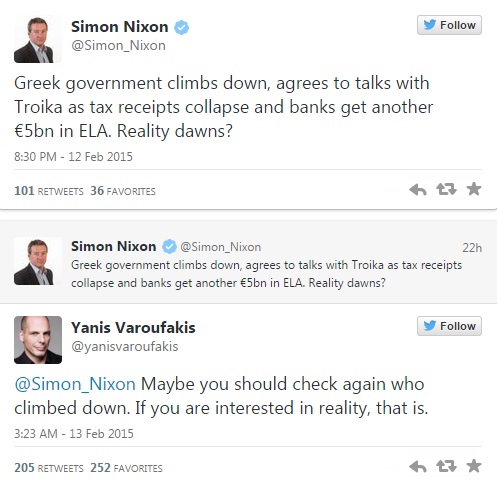View the 101 retweets list

[x=49, y=191]
